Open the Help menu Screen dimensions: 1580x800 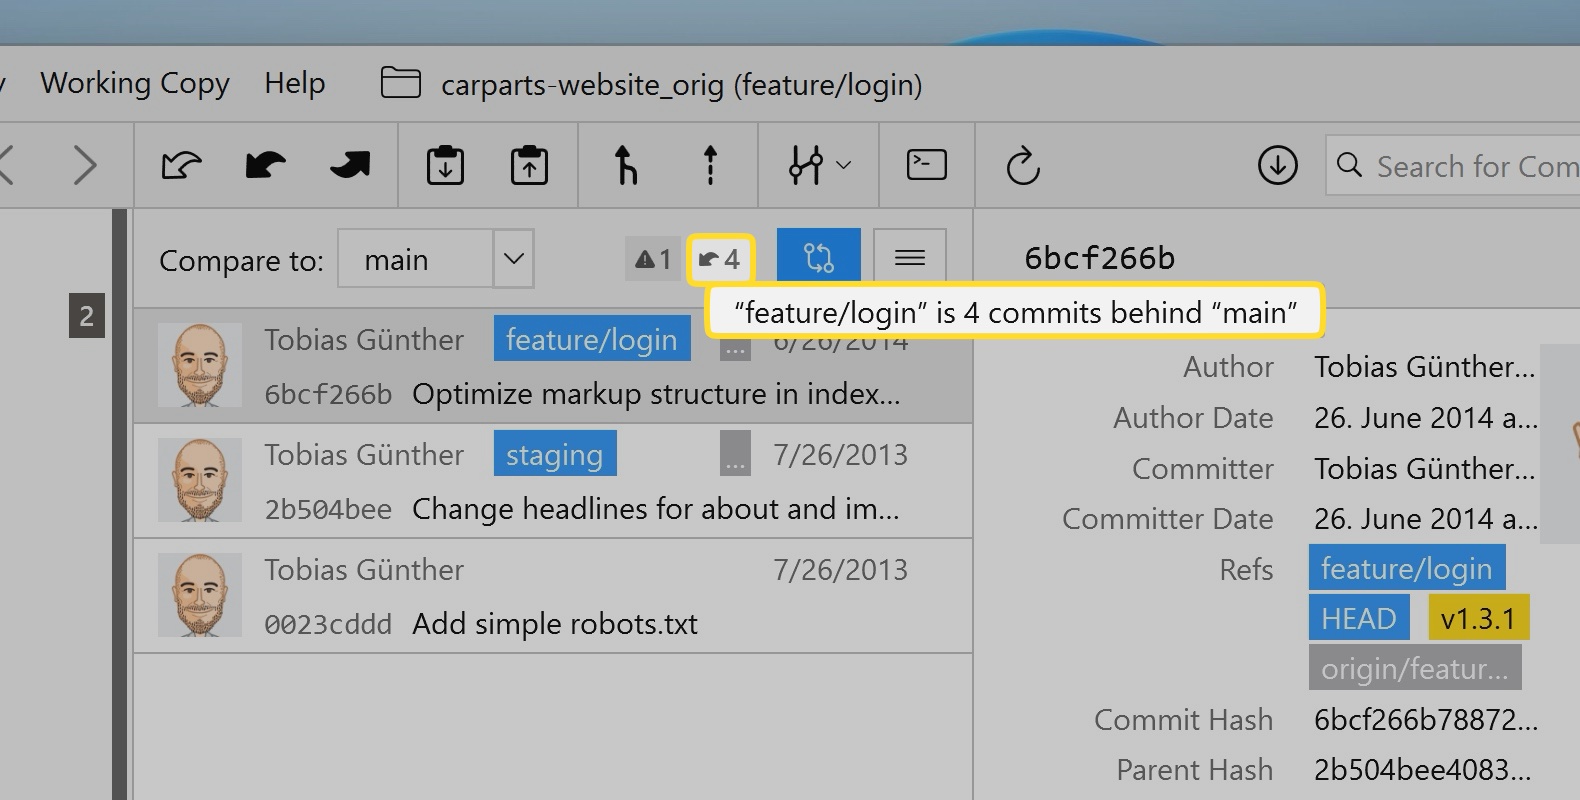tap(295, 83)
